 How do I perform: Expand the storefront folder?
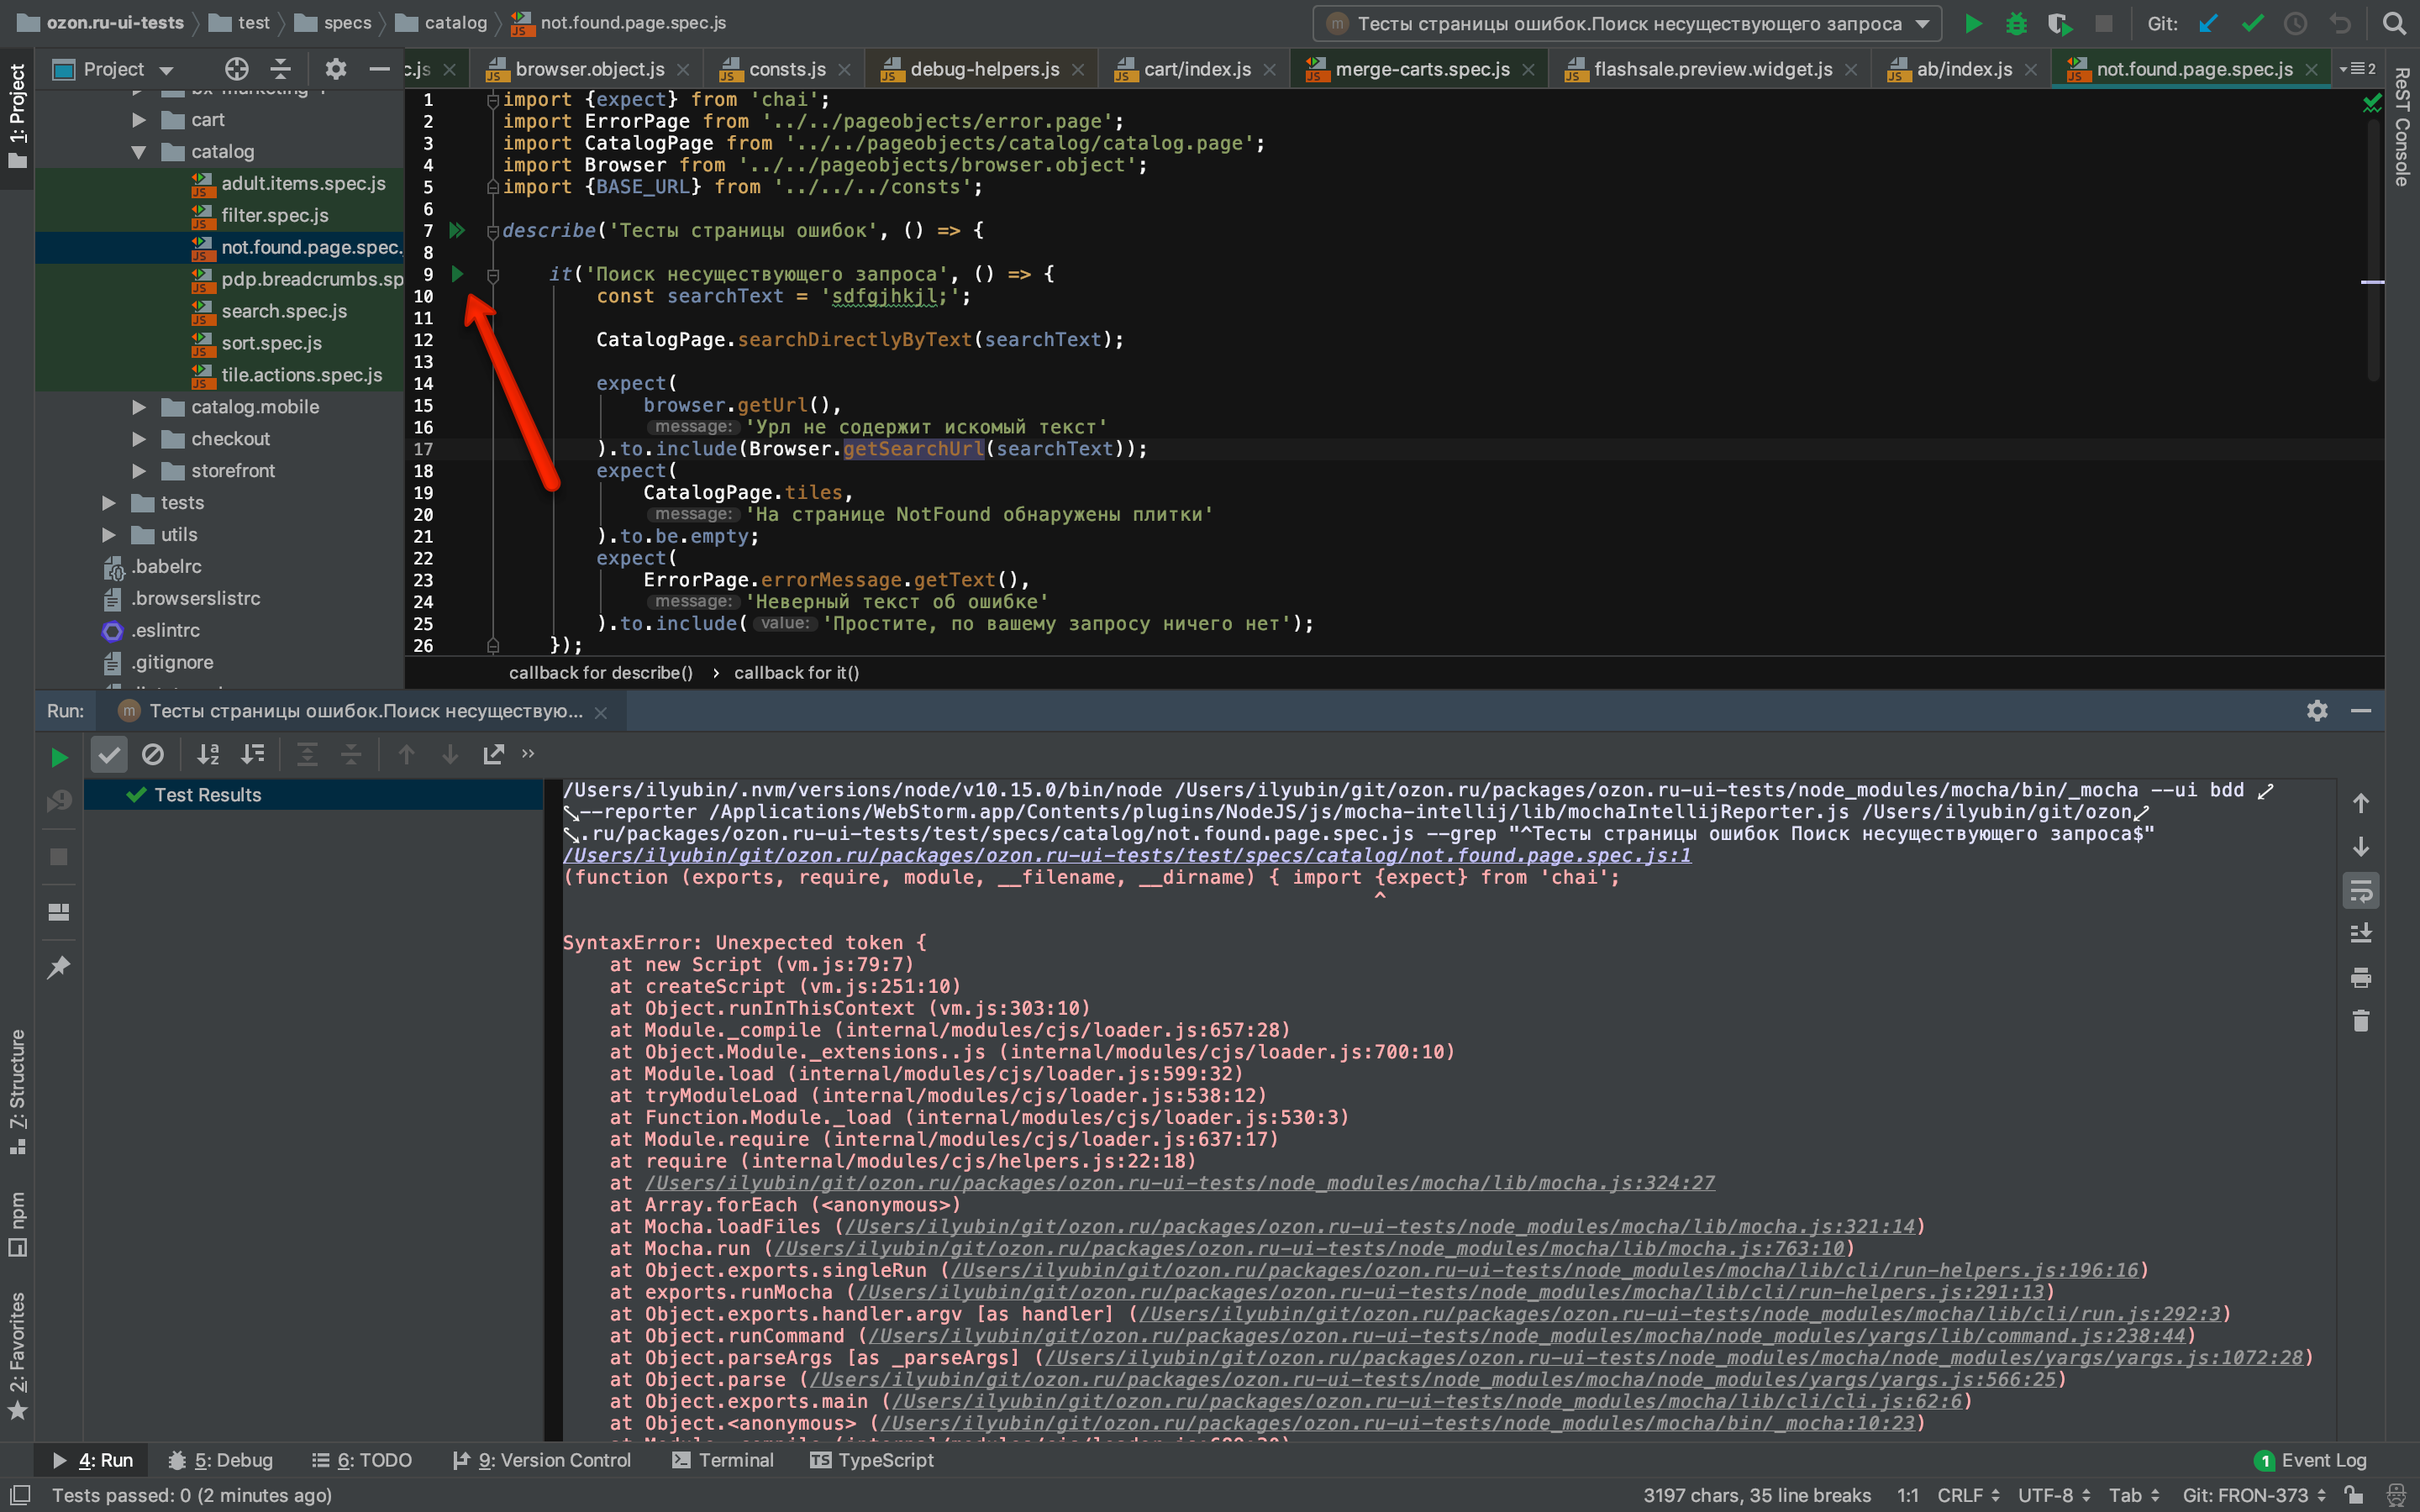pyautogui.click(x=139, y=471)
